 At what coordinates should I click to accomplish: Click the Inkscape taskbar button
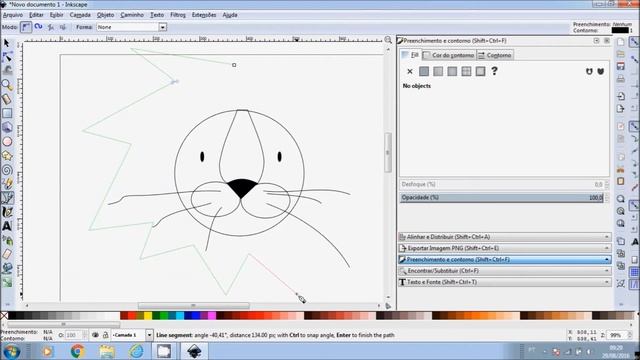tap(194, 351)
